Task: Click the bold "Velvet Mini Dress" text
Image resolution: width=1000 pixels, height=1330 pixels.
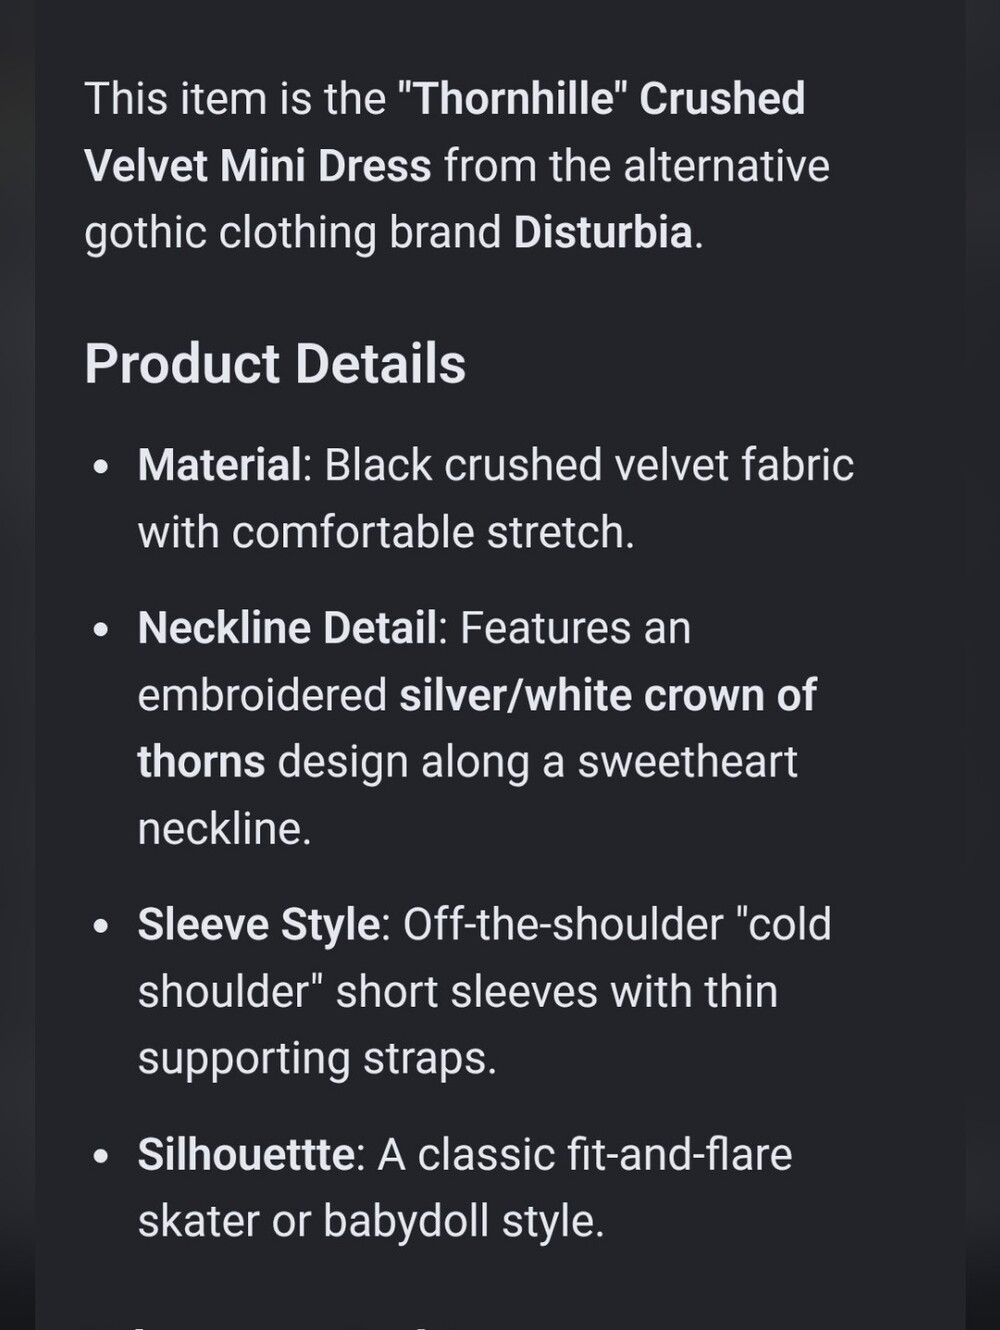Action: 258,166
